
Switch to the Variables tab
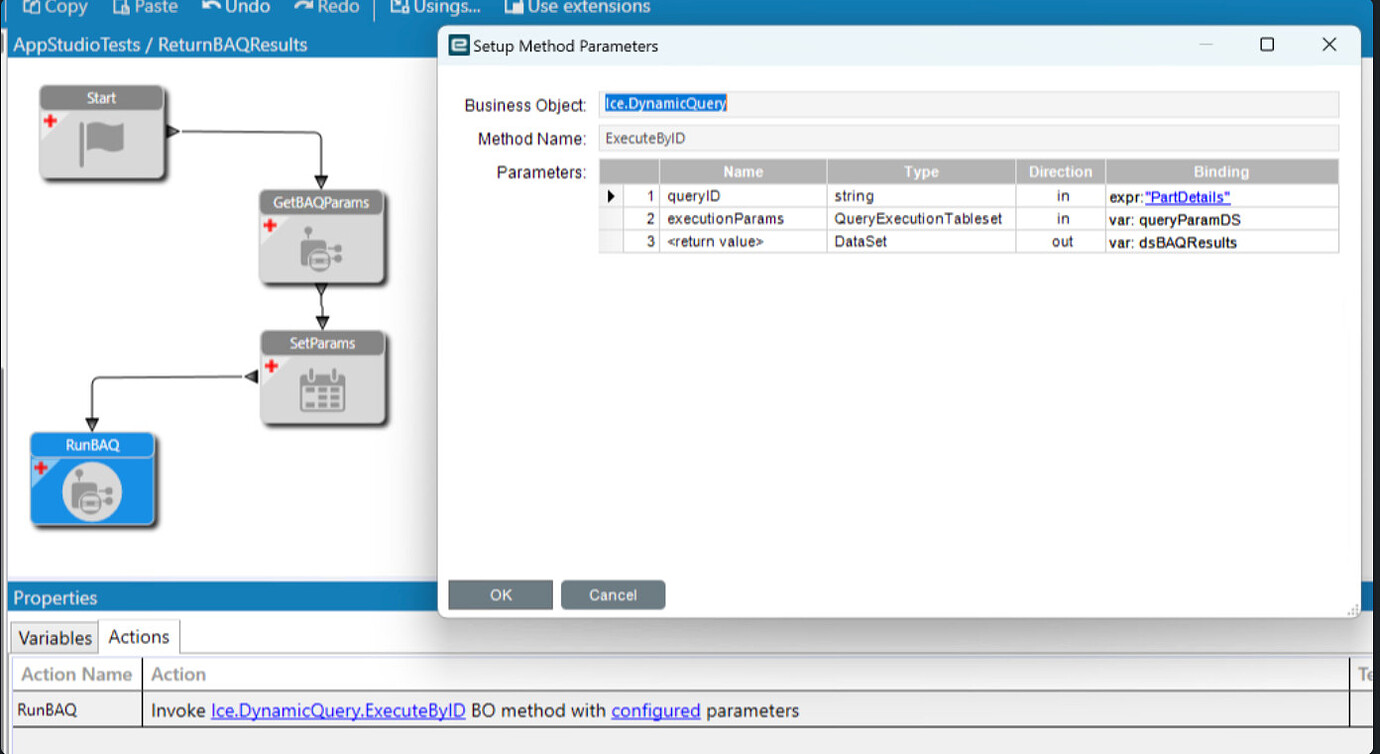click(53, 637)
